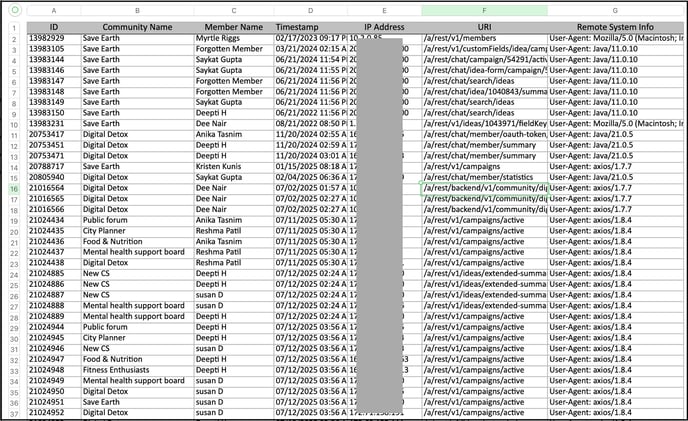
Task: Select ID cell 21024952
Action: pos(54,413)
